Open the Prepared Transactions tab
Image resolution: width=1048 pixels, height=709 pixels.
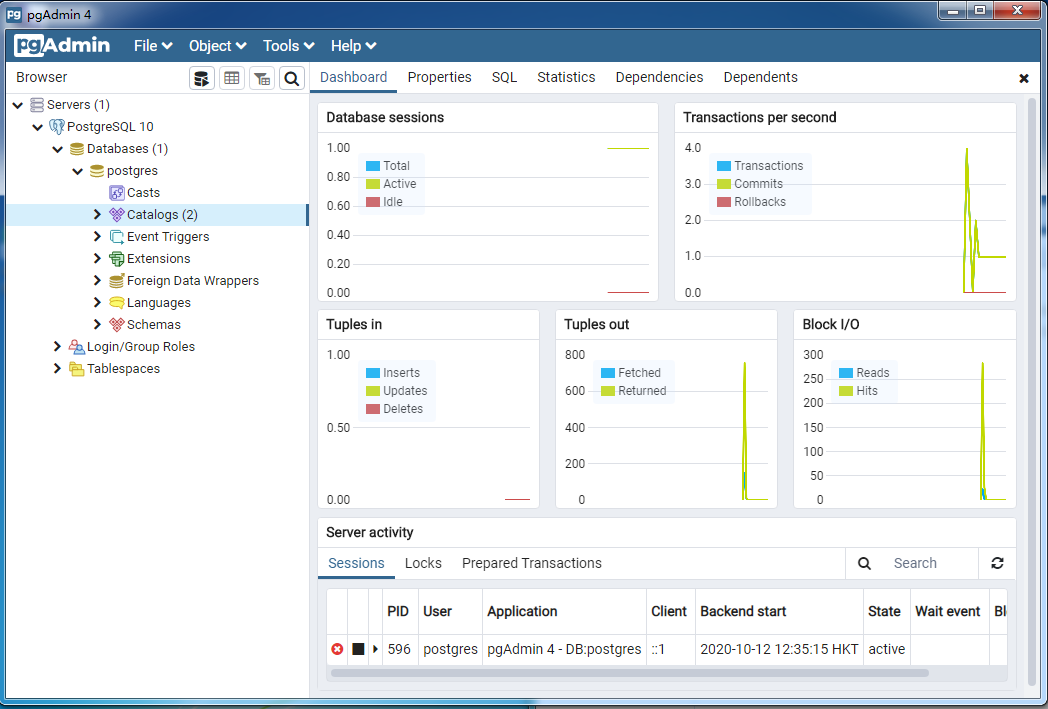(531, 563)
